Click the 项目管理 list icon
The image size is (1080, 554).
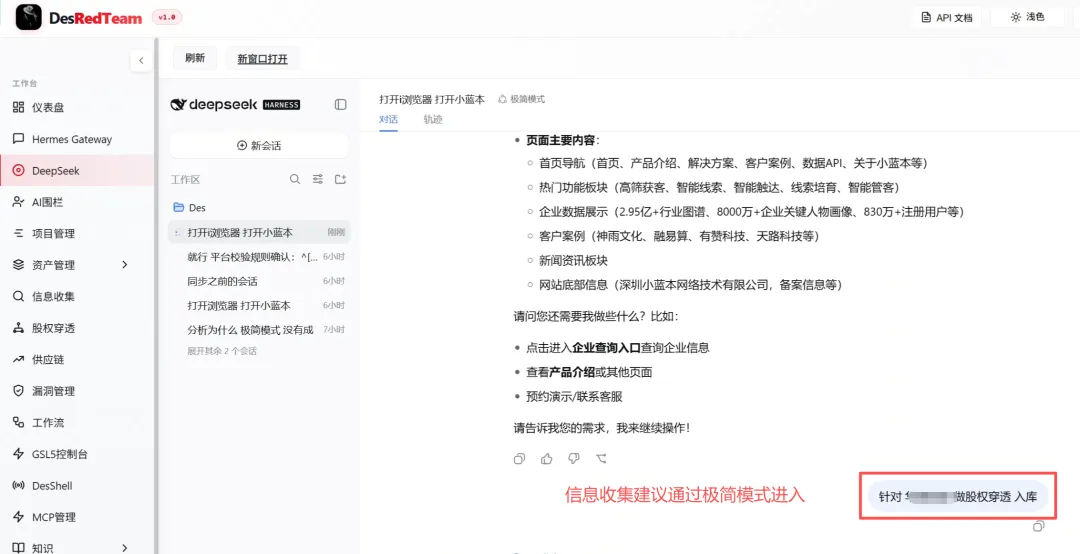tap(19, 234)
